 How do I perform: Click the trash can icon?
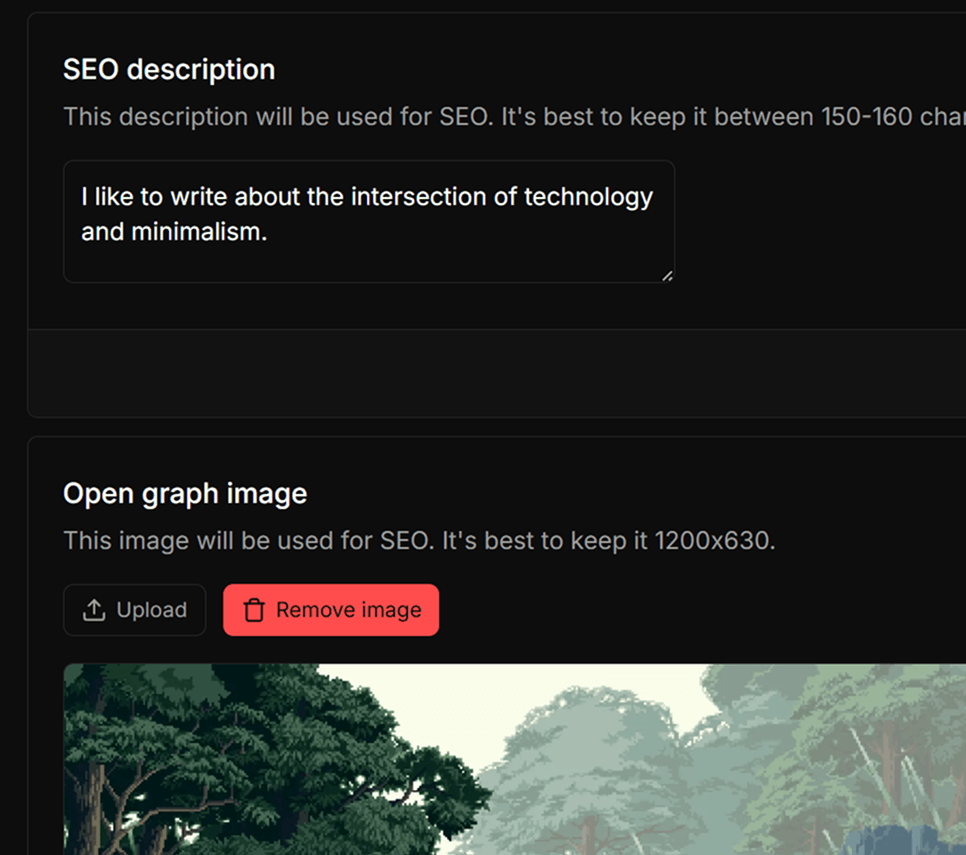(254, 610)
